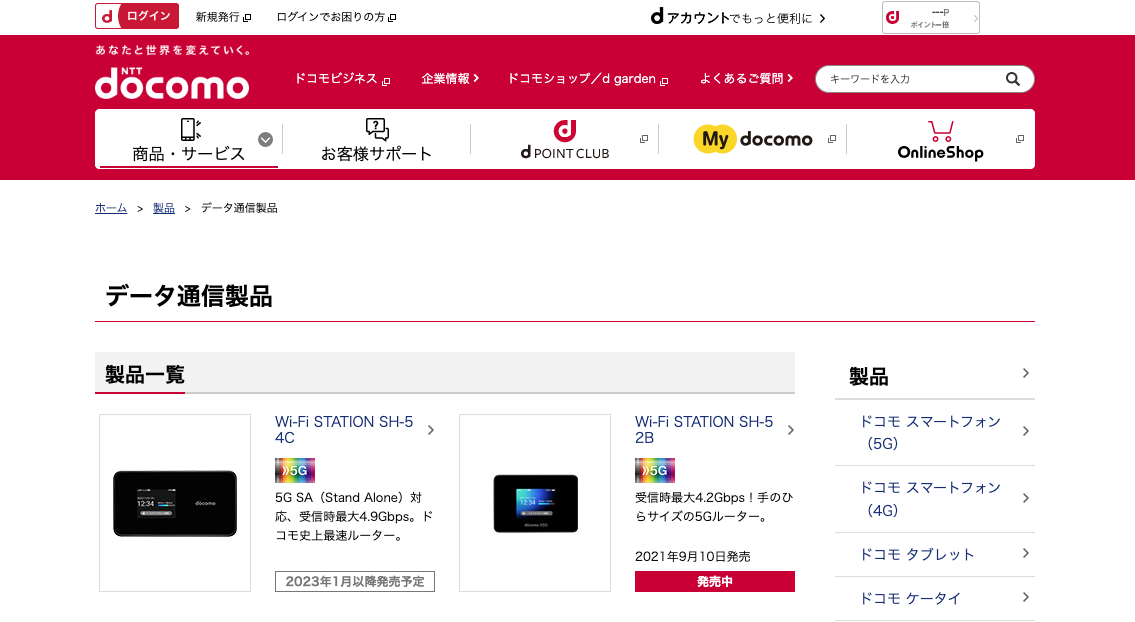Click chevron beside 製品 sidebar heading

coord(1026,374)
